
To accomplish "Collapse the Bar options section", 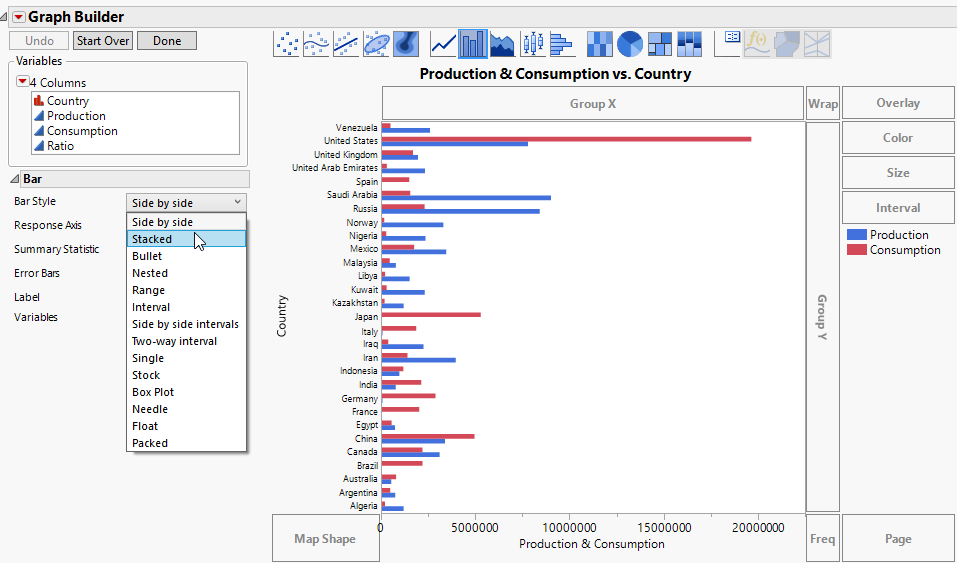I will tap(14, 179).
